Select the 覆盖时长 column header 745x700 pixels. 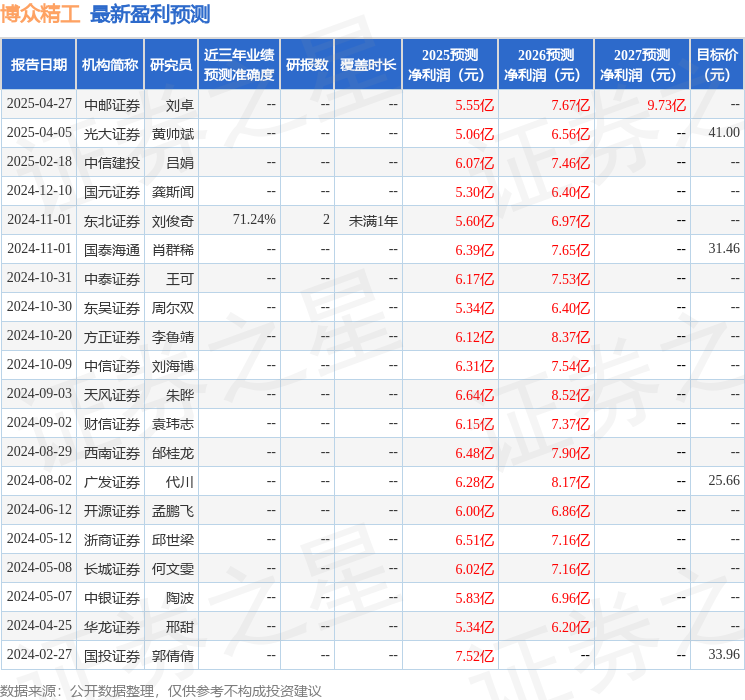click(x=368, y=65)
